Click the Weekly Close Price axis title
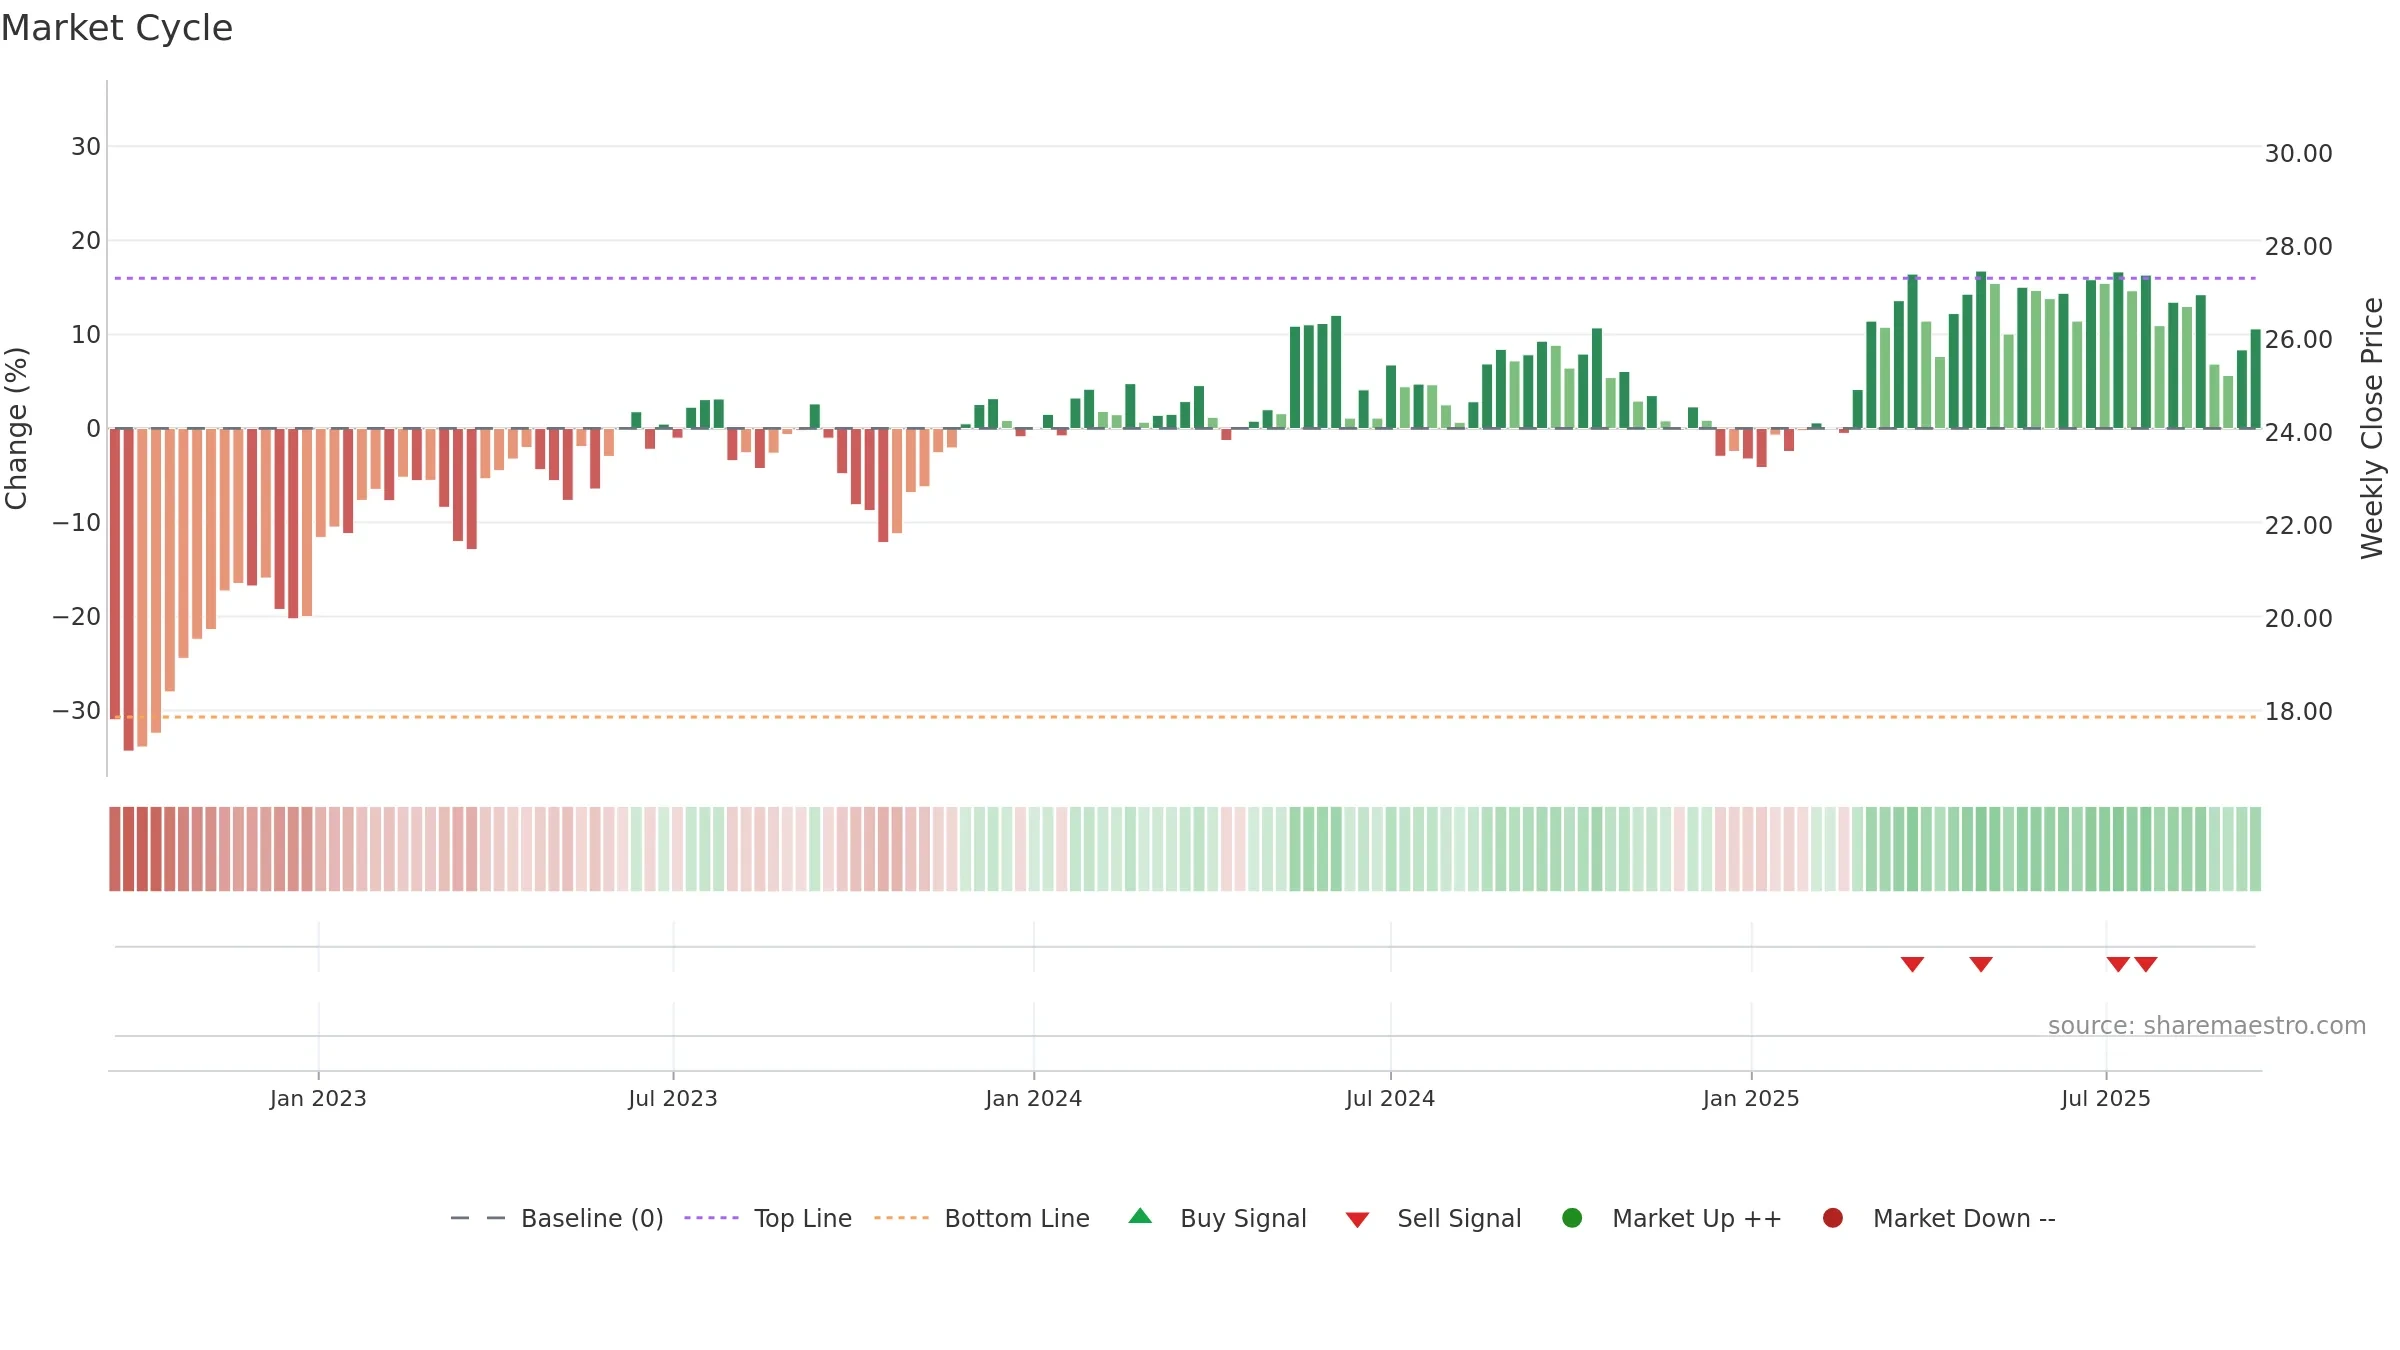Screen dimensions: 2400x1350 2372,428
